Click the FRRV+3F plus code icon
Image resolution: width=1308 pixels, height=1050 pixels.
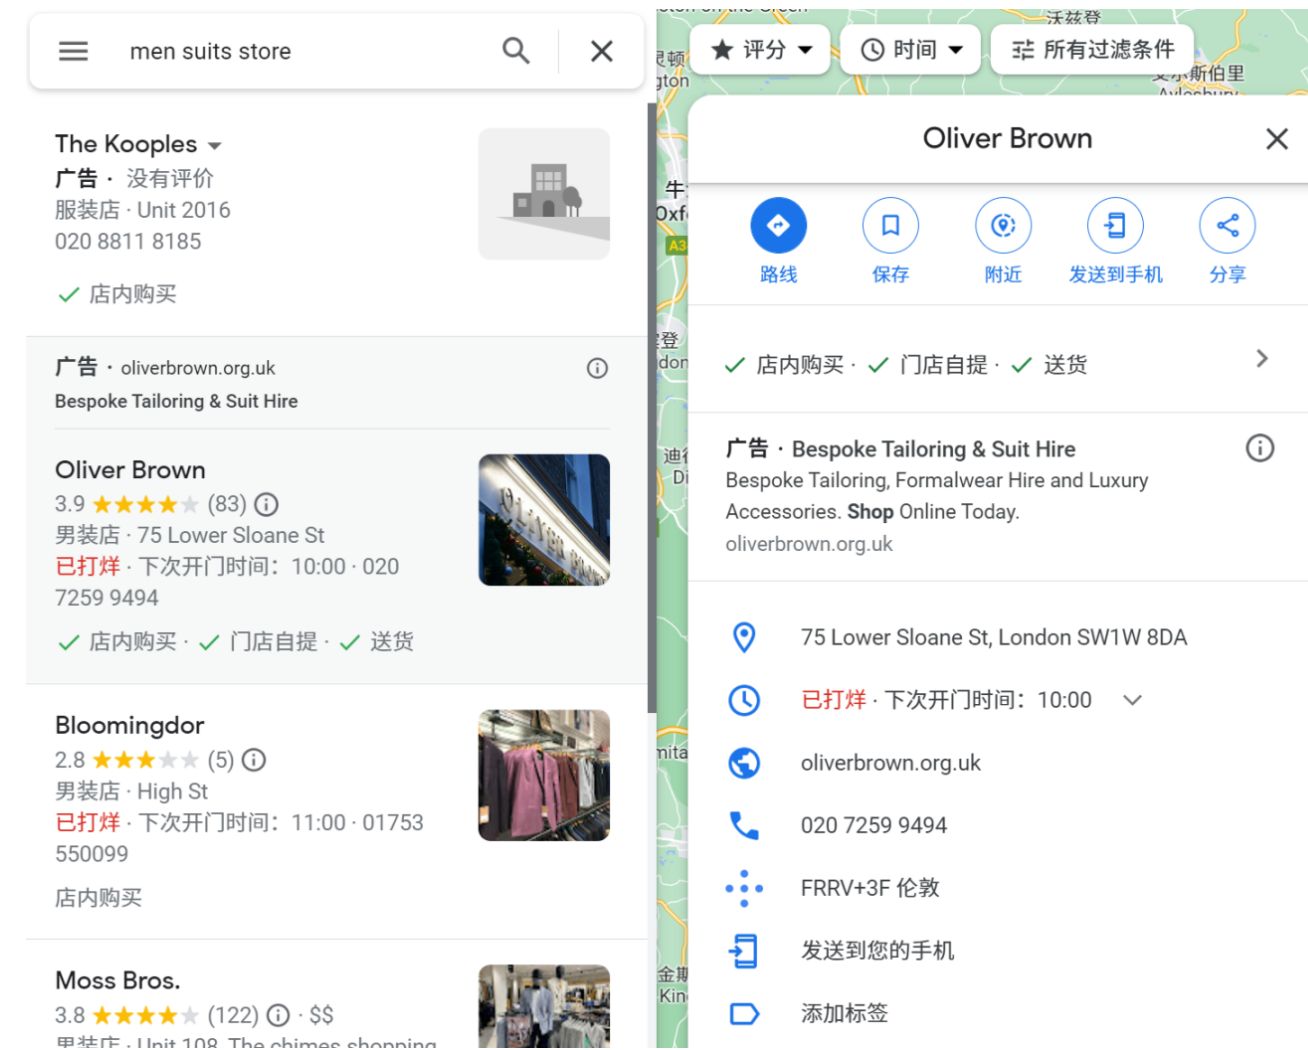coord(744,888)
